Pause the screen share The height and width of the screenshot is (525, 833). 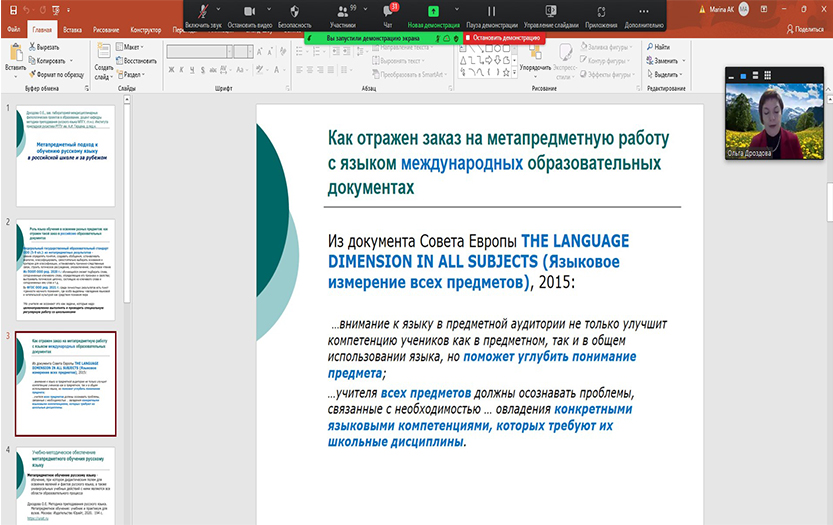492,12
